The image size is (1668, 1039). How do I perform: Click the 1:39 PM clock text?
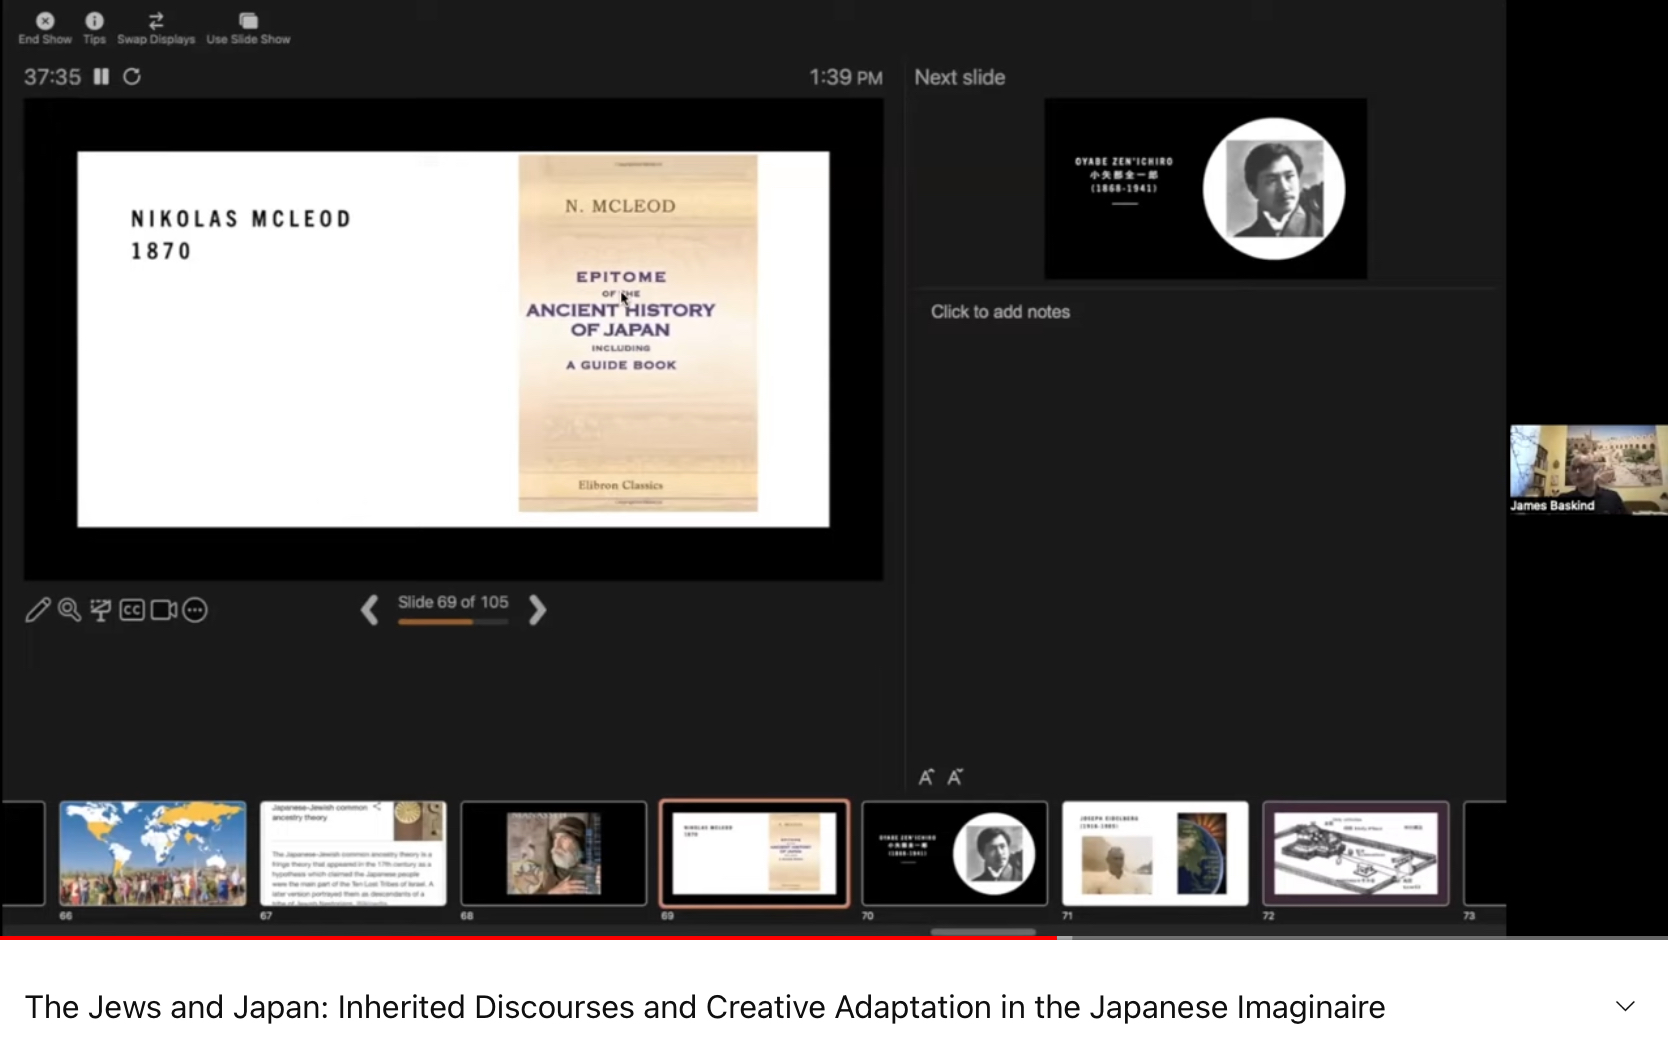(x=846, y=77)
